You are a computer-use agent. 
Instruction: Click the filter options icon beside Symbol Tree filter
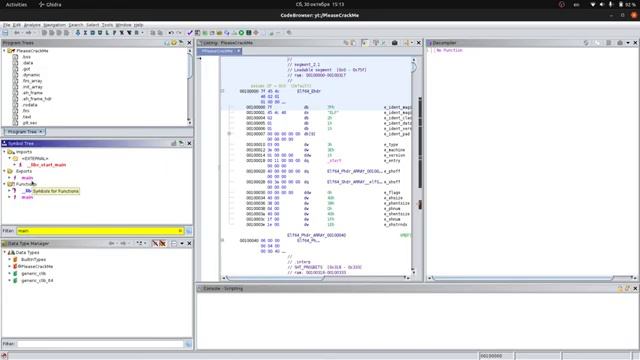(189, 231)
